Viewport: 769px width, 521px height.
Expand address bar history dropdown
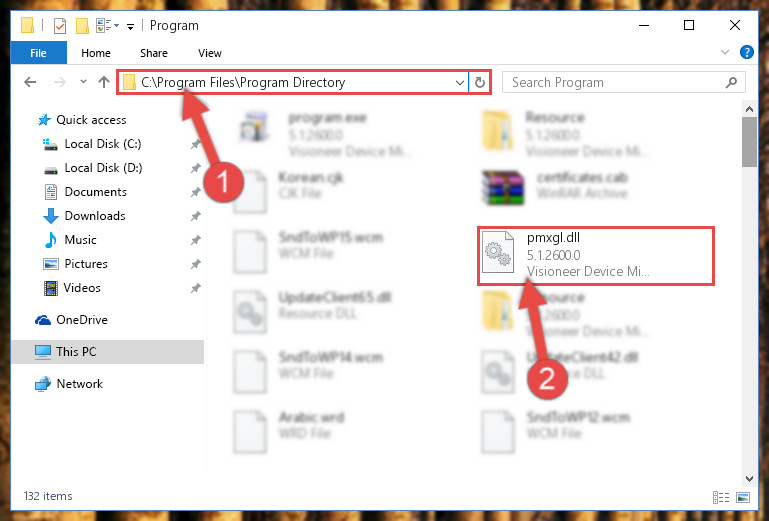tap(460, 82)
